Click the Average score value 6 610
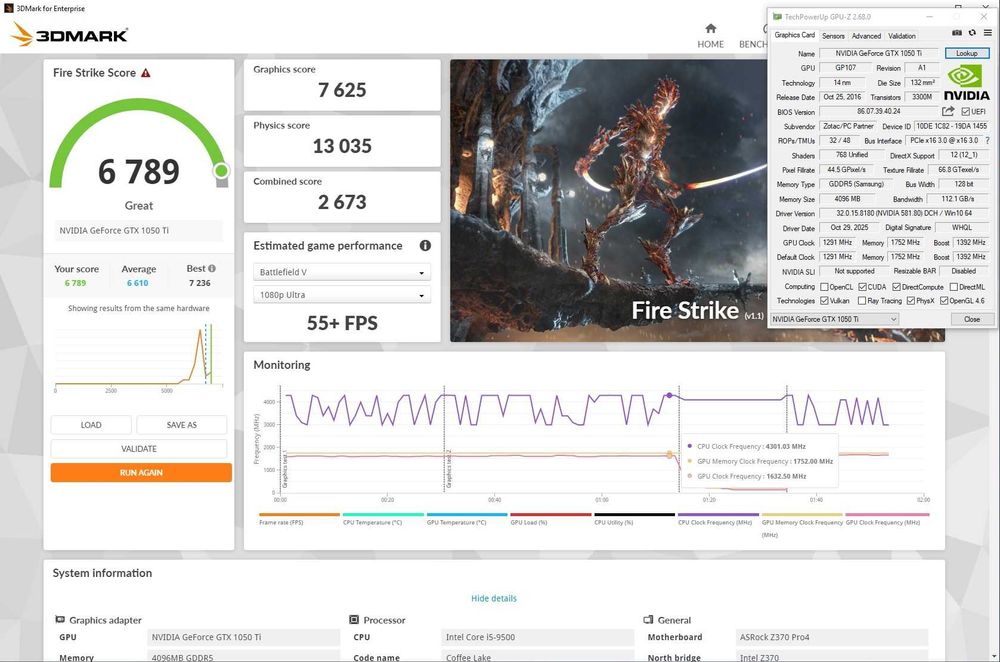This screenshot has height=662, width=1000. pyautogui.click(x=137, y=283)
